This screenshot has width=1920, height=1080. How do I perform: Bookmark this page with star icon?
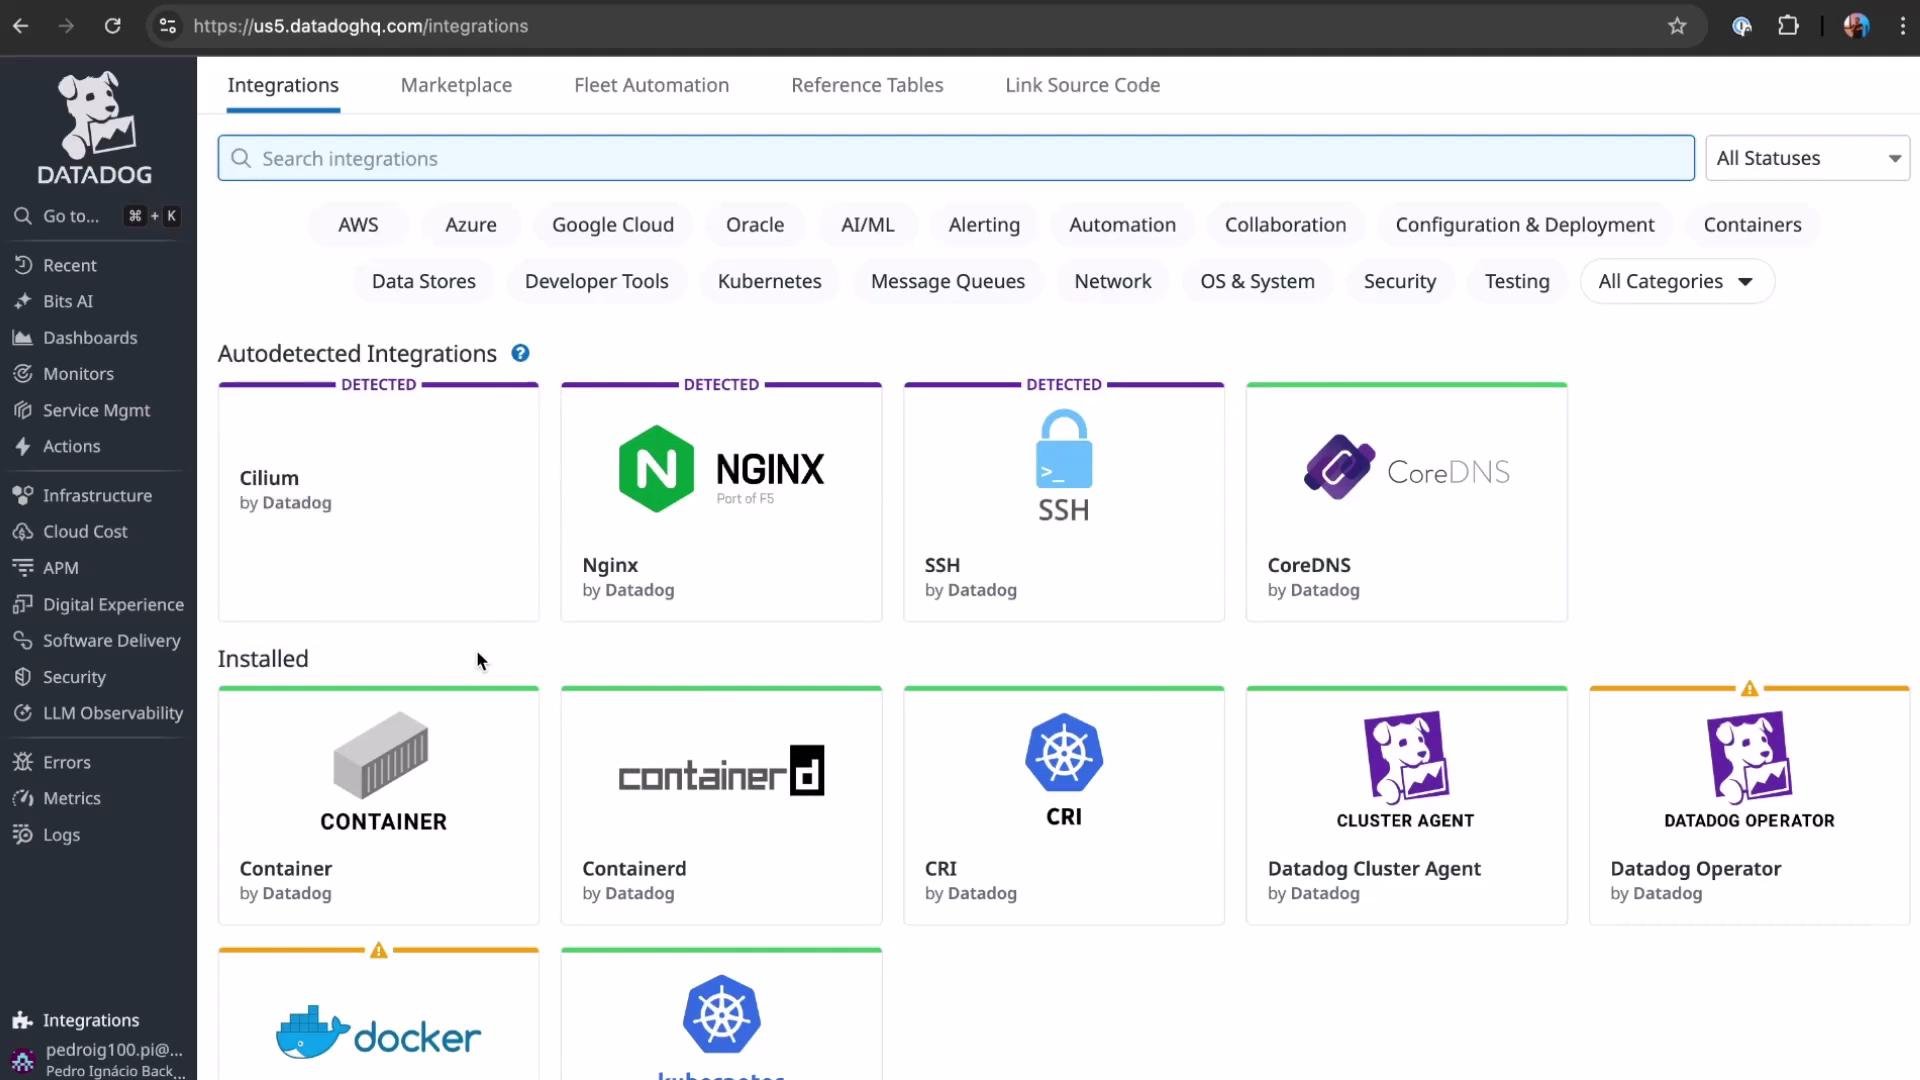click(x=1677, y=26)
